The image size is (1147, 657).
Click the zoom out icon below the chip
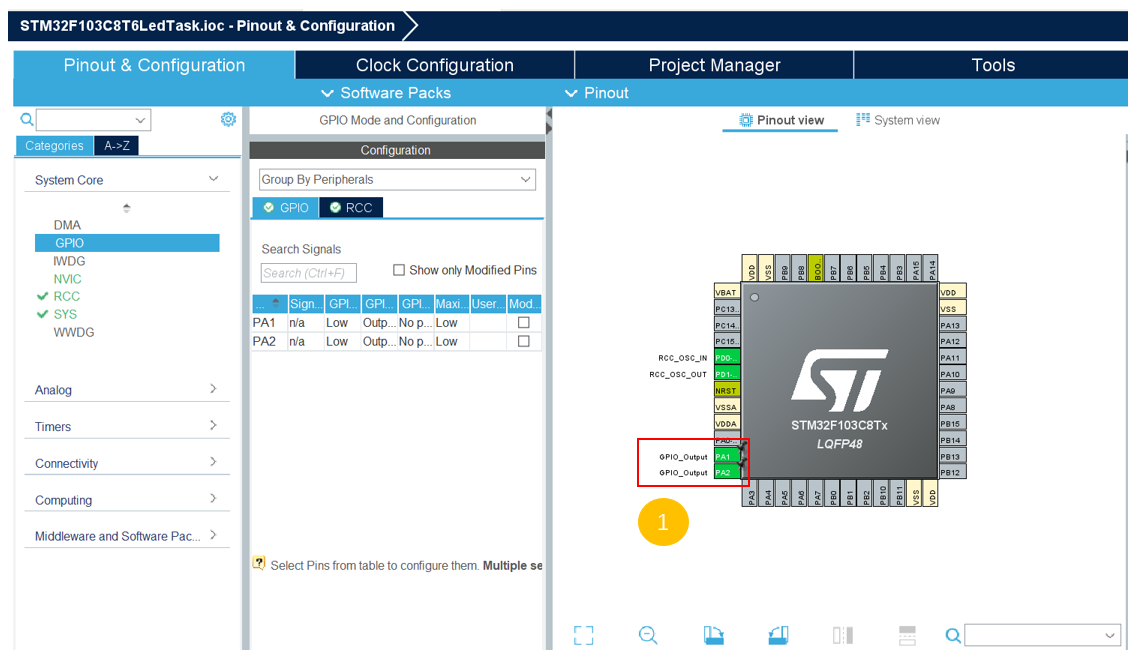click(x=648, y=635)
